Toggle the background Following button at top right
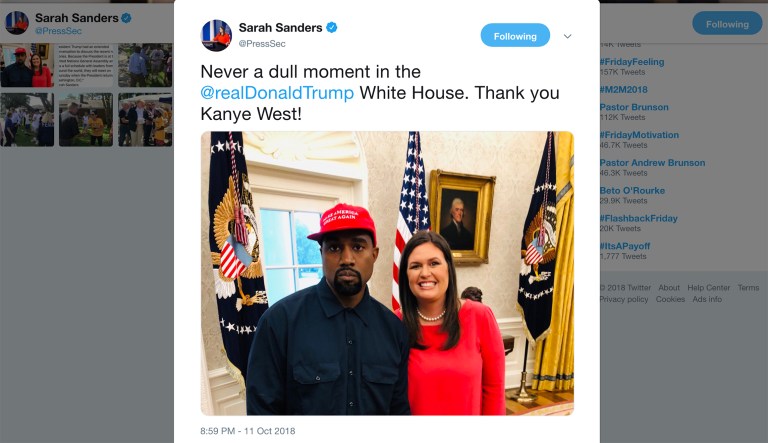The image size is (768, 443). coord(727,24)
